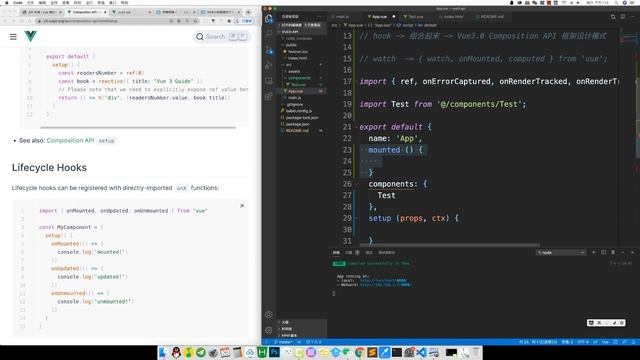This screenshot has height=360, width=640.
Task: Open Visual Studio Code in the Dock
Action: [x=422, y=352]
